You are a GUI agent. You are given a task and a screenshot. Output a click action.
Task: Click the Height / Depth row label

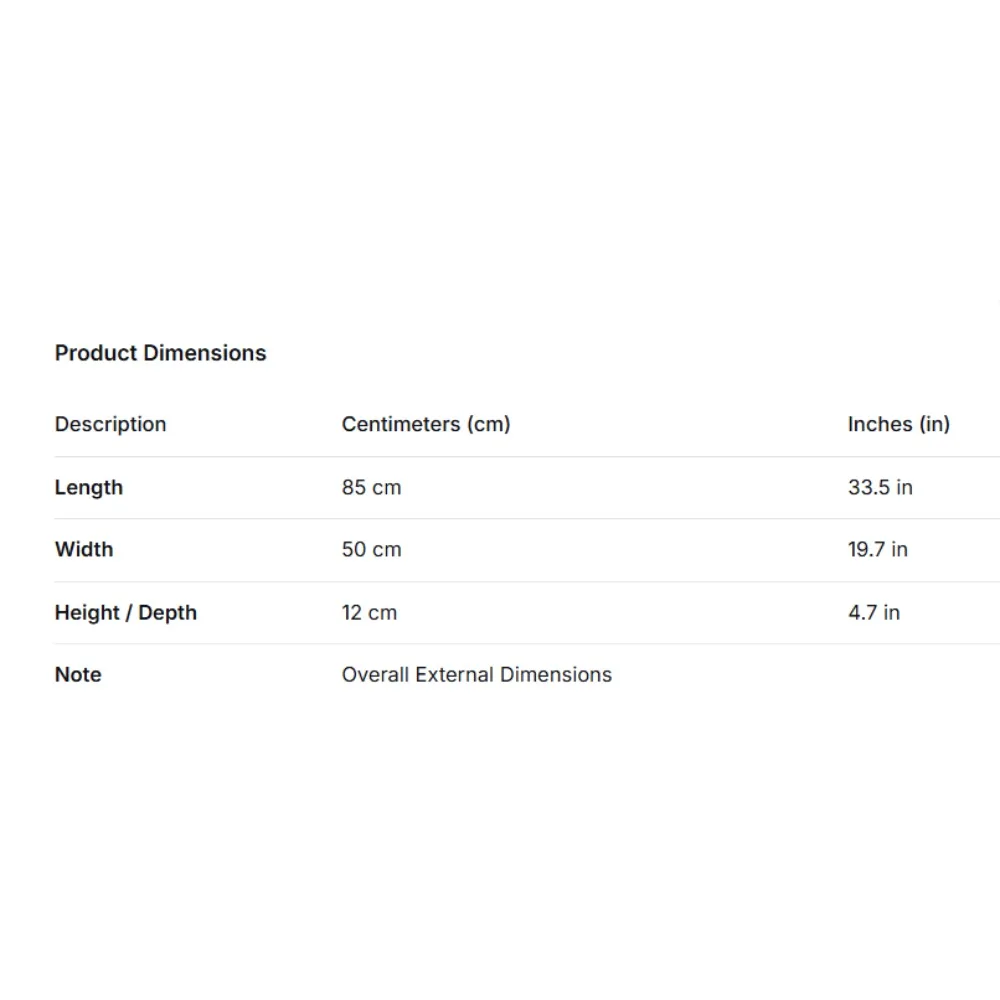(126, 613)
